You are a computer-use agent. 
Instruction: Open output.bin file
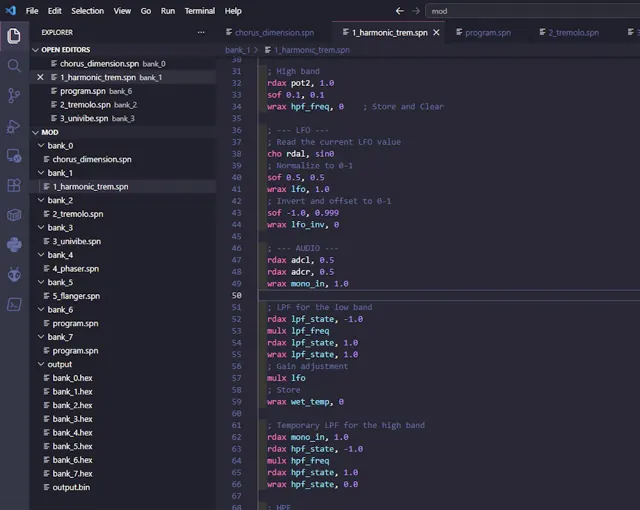122,488
